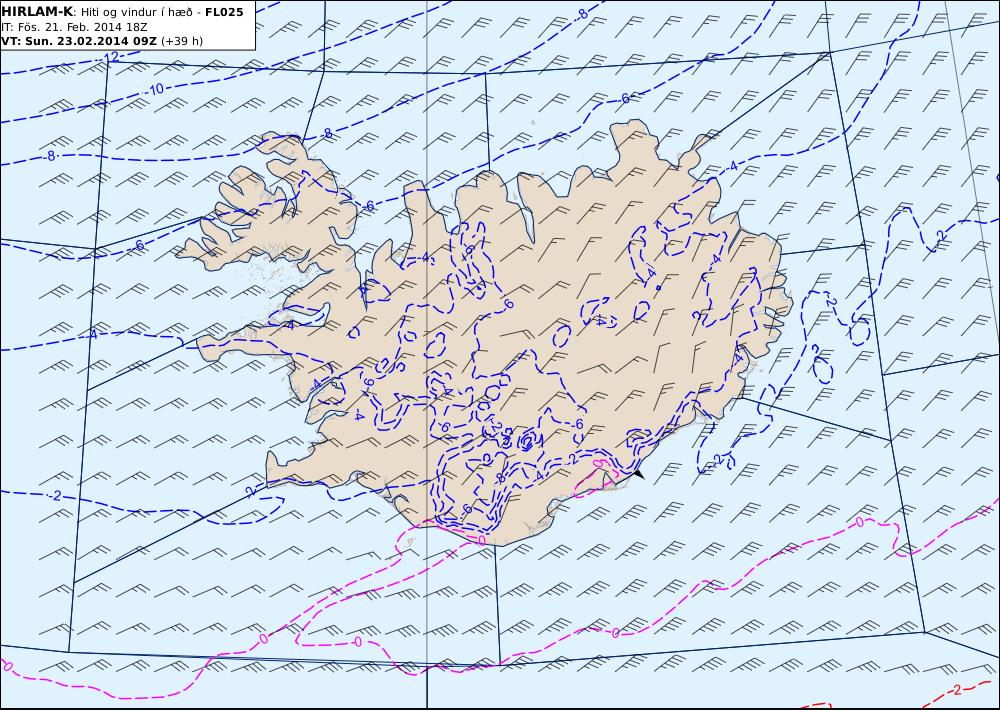This screenshot has height=710, width=1000.
Task: Click the 'VT: Sun. 23.02.2014 09Z' valid time
Action: (x=79, y=41)
